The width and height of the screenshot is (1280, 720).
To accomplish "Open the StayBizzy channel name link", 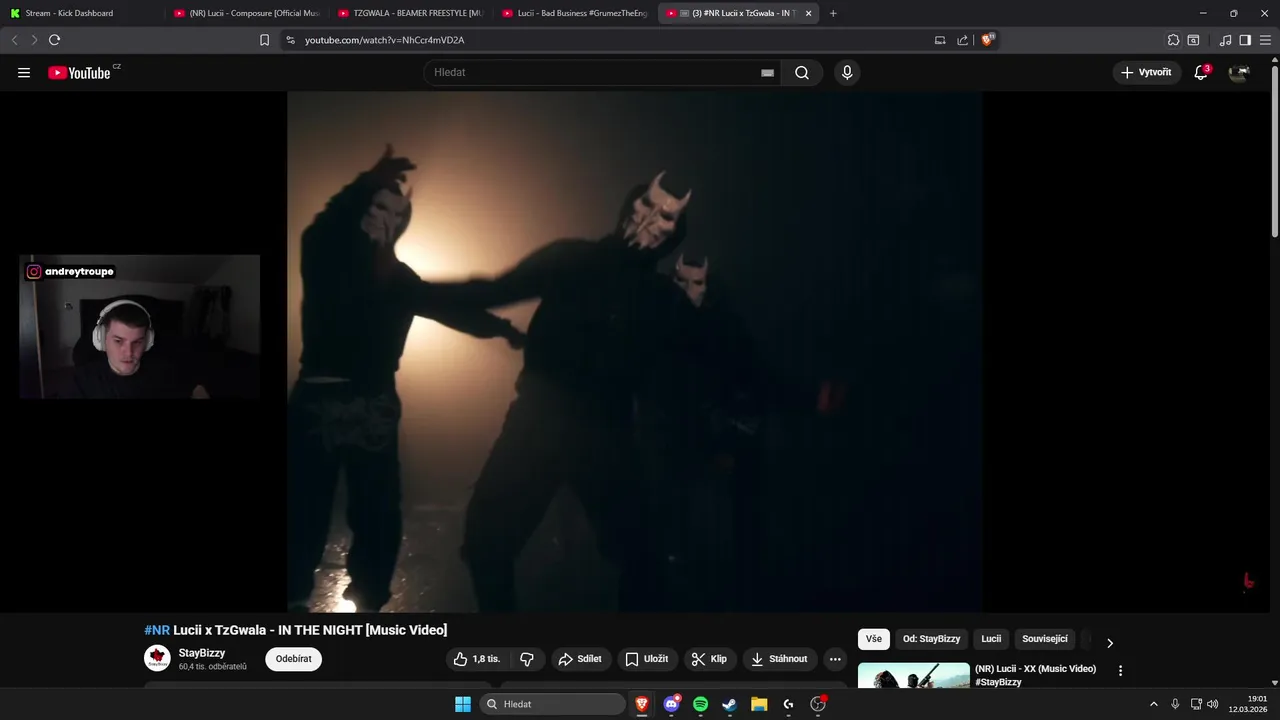I will tap(202, 653).
